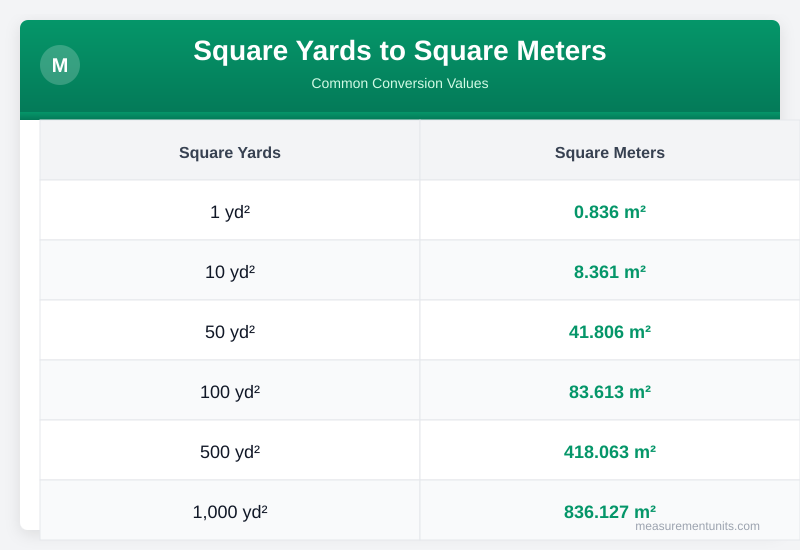
Task: Select the 1 yd² cell
Action: (230, 210)
